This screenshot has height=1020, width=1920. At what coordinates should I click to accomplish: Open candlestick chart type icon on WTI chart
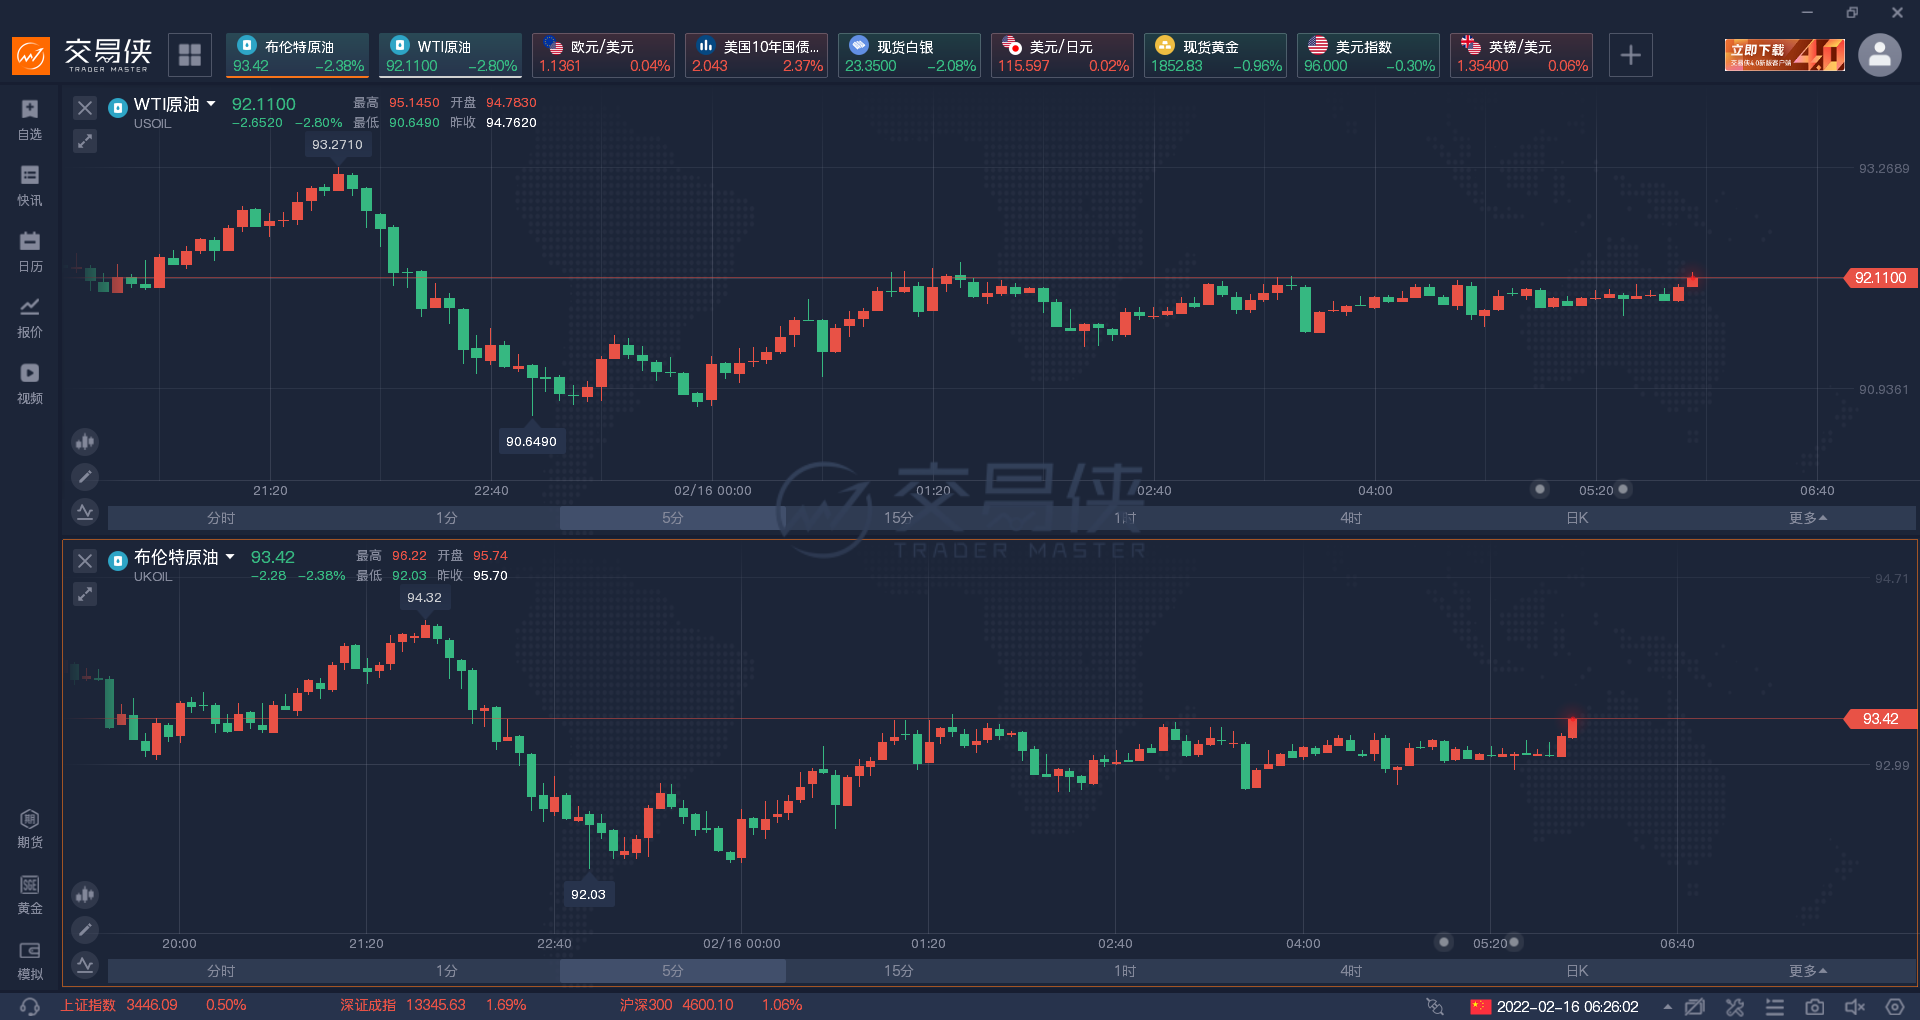click(x=85, y=441)
